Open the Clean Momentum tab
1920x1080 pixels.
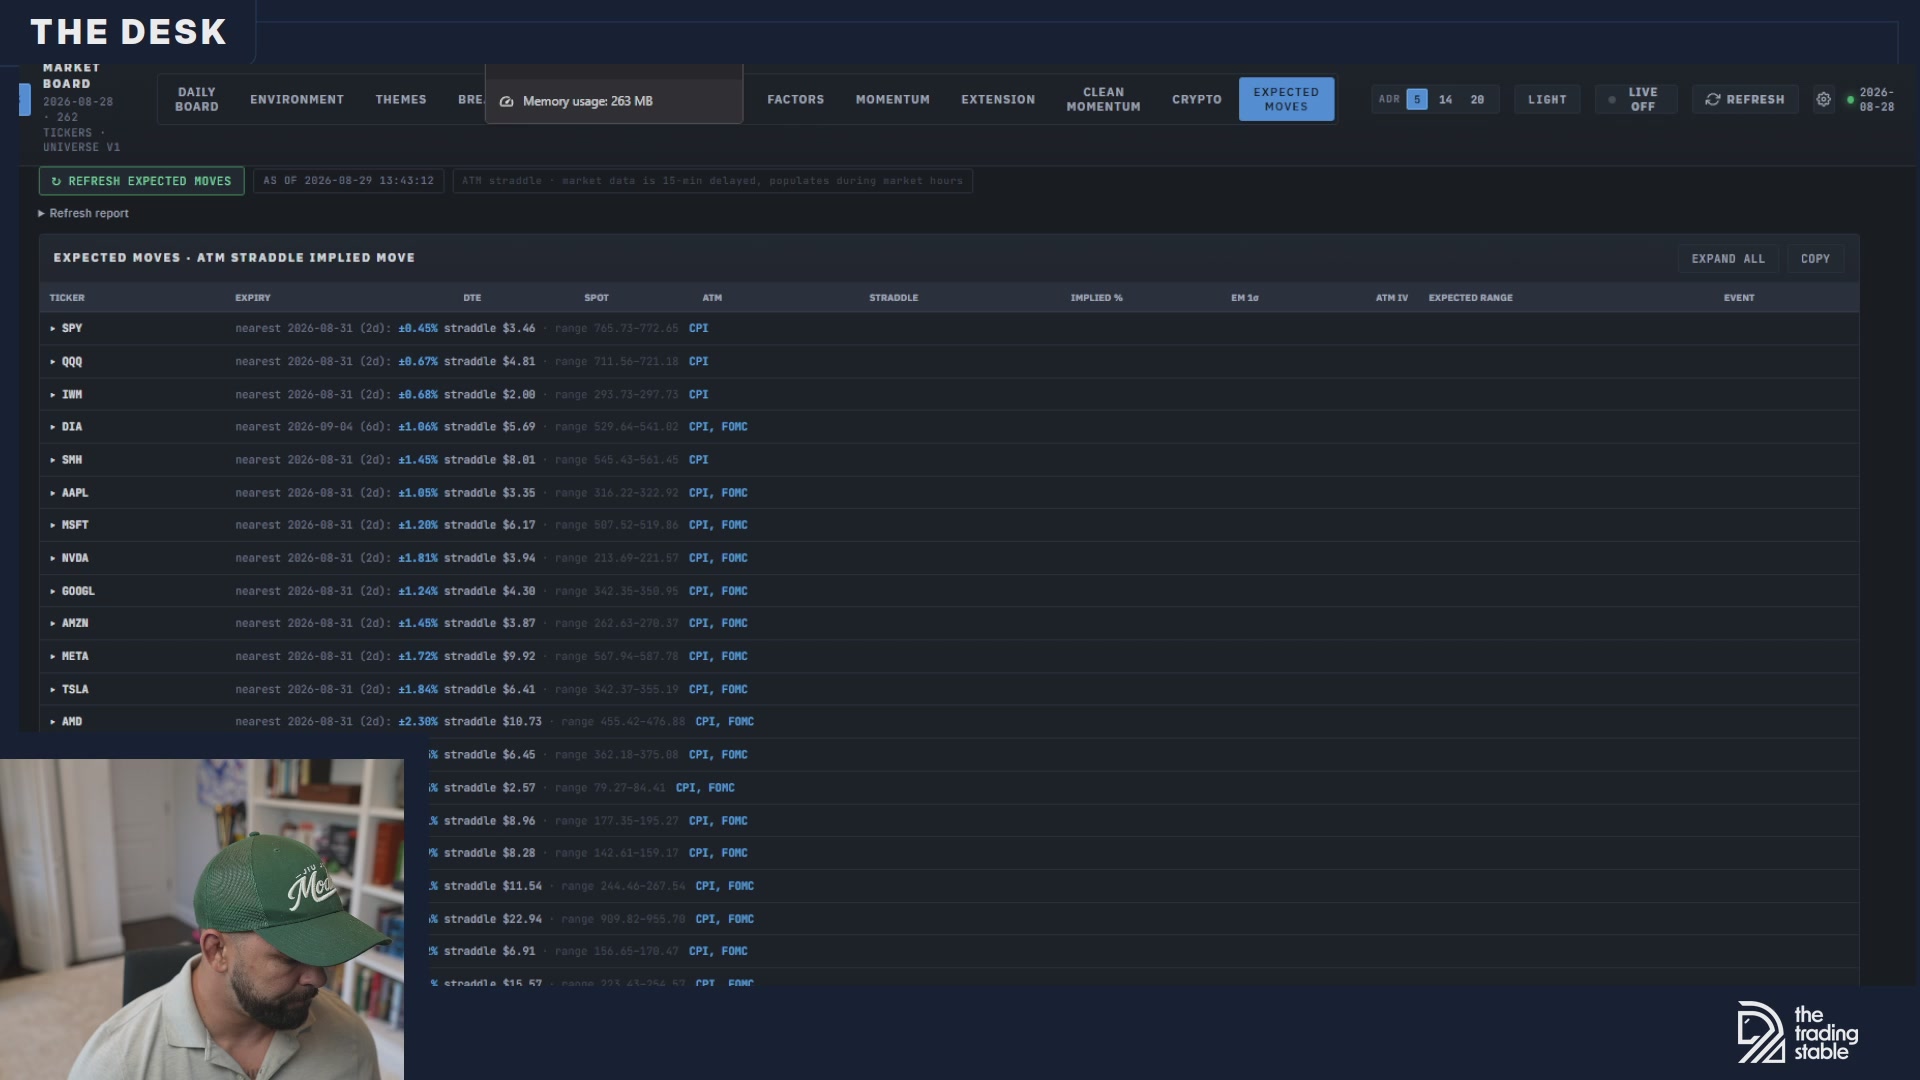point(1103,99)
